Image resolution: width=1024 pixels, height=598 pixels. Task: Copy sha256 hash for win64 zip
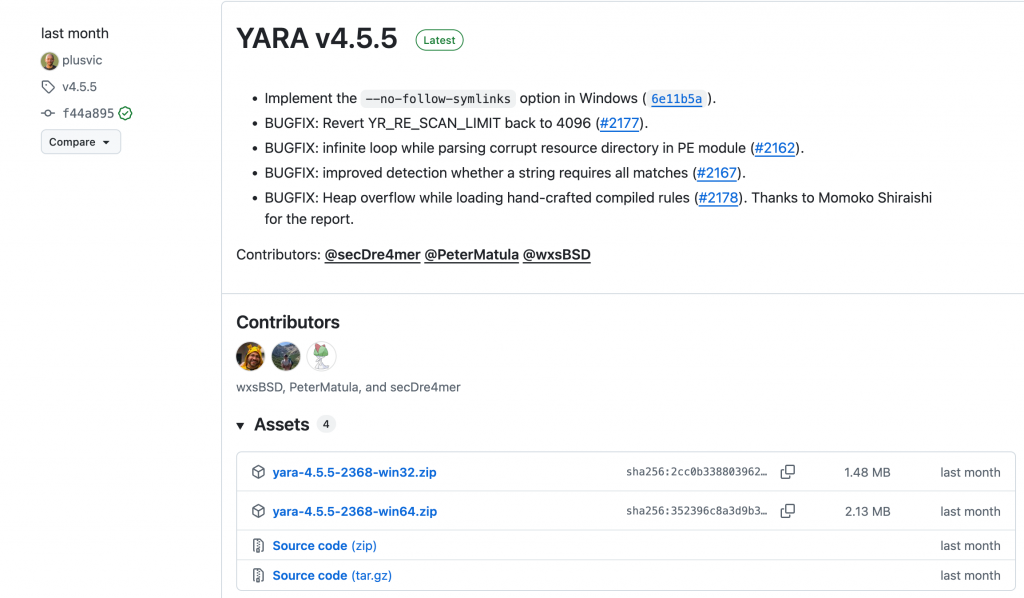(788, 511)
